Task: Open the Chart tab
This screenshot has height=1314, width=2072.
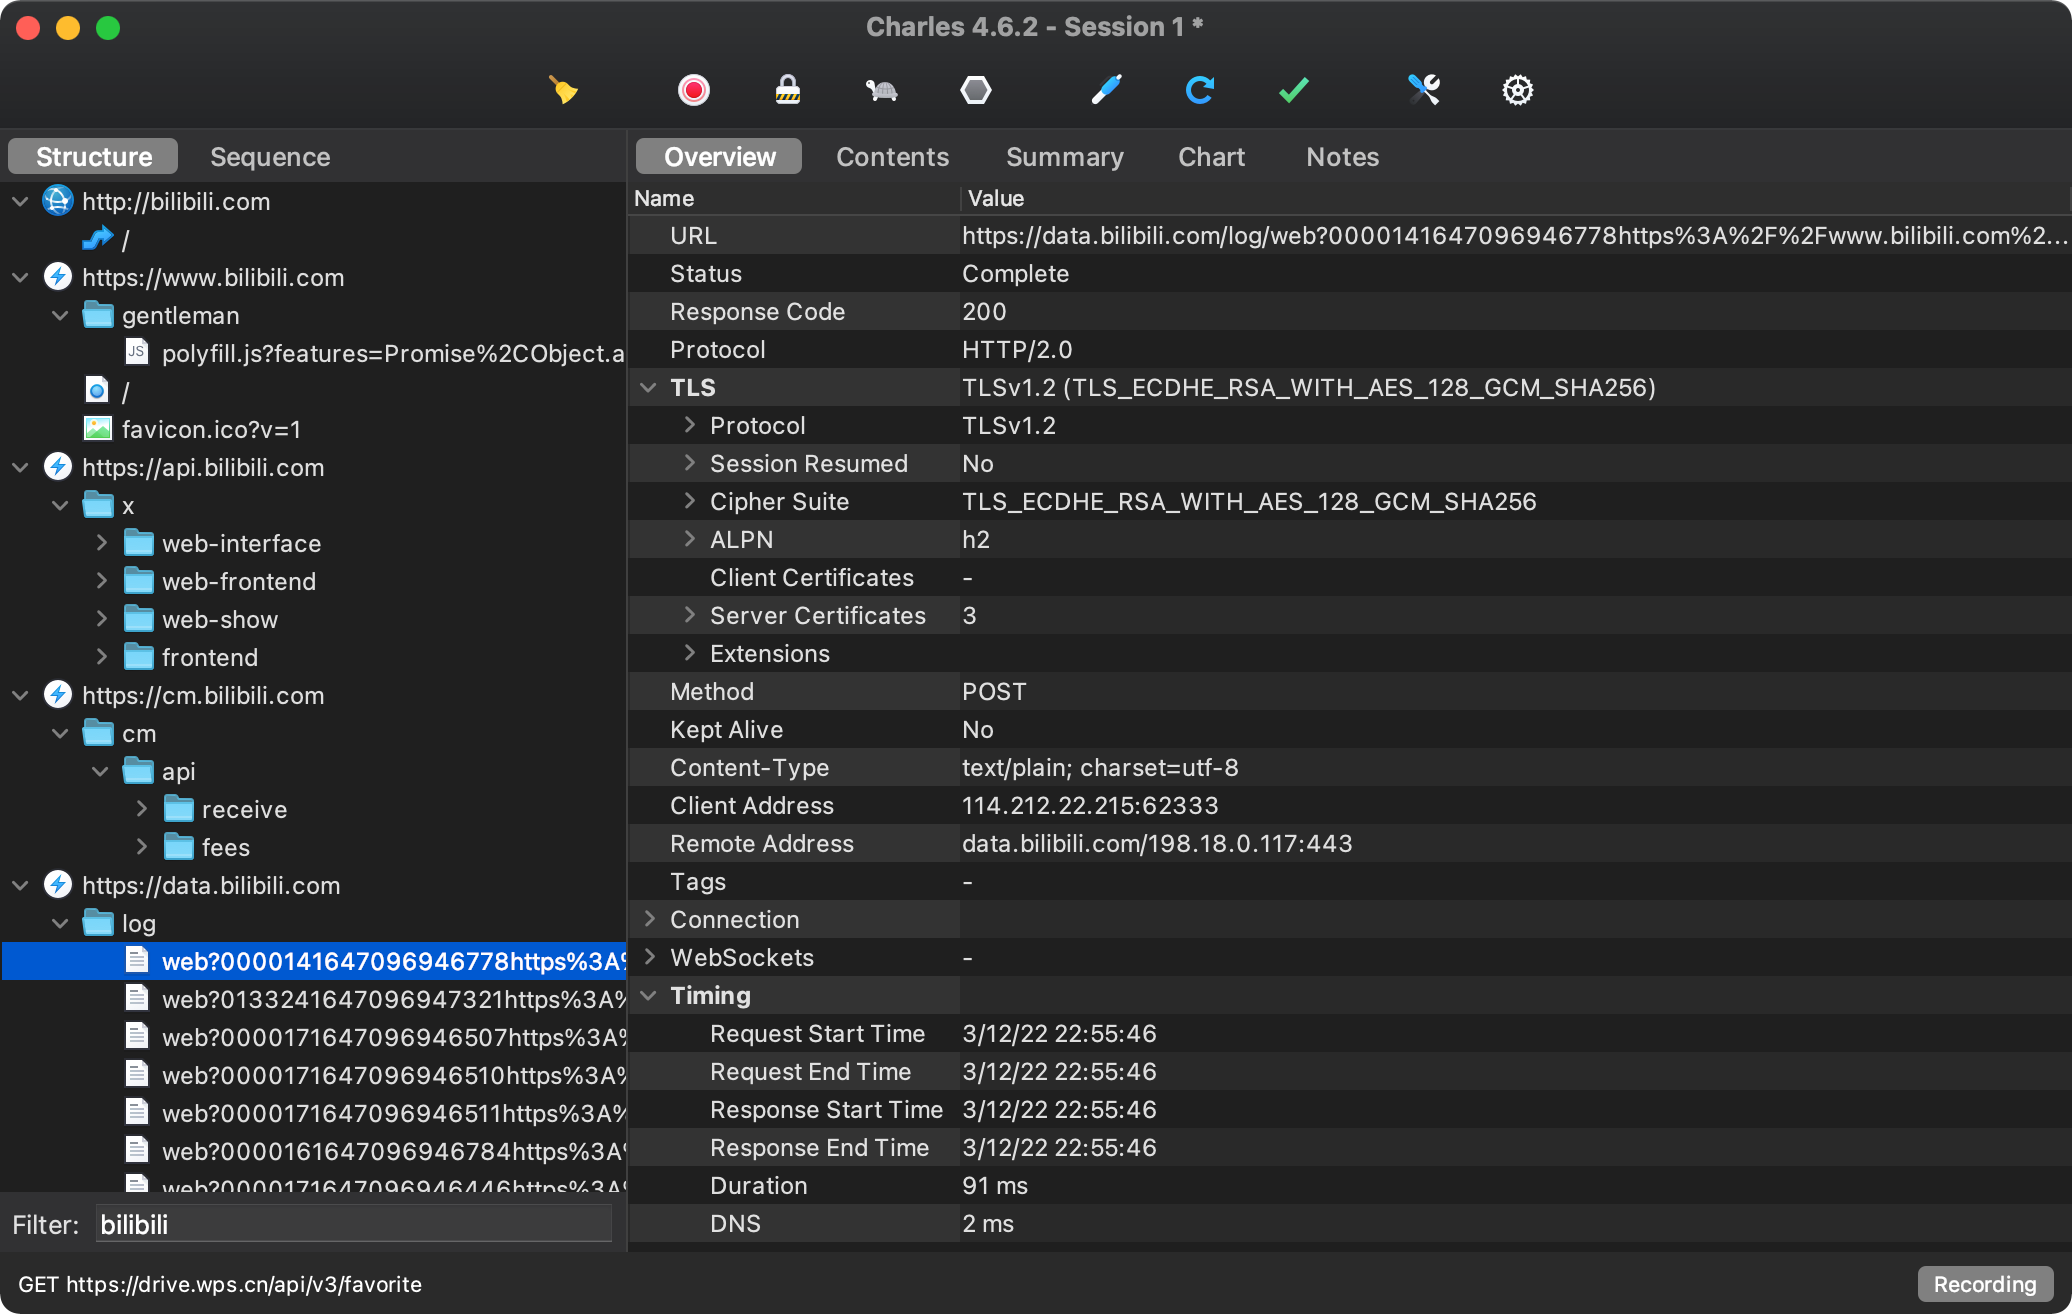Action: [x=1211, y=157]
